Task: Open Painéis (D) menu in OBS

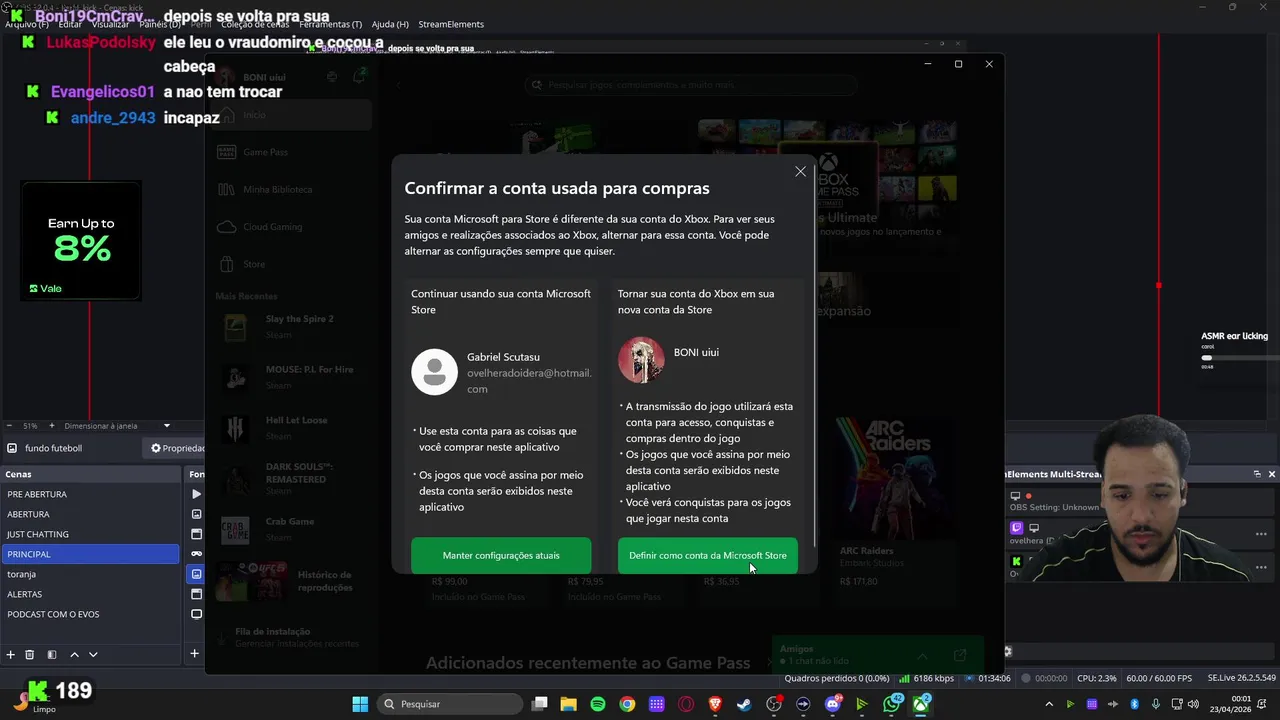Action: pos(160,24)
